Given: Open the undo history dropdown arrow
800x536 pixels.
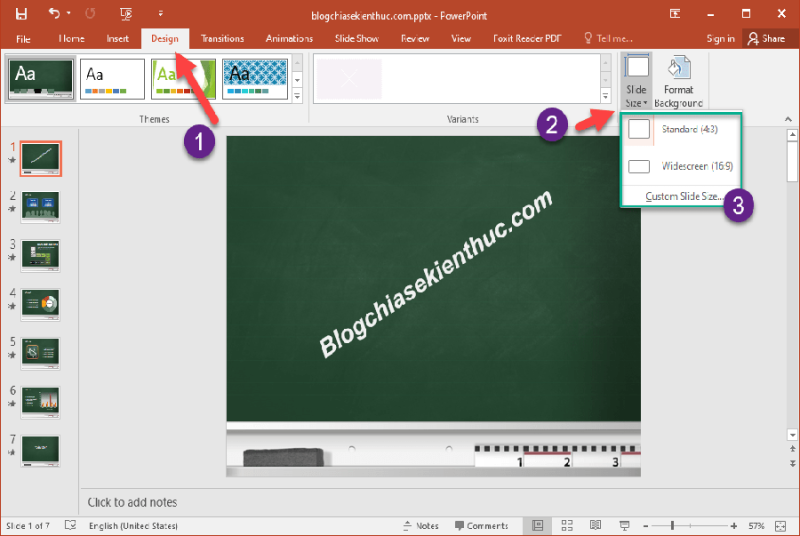Looking at the screenshot, I should (68, 14).
